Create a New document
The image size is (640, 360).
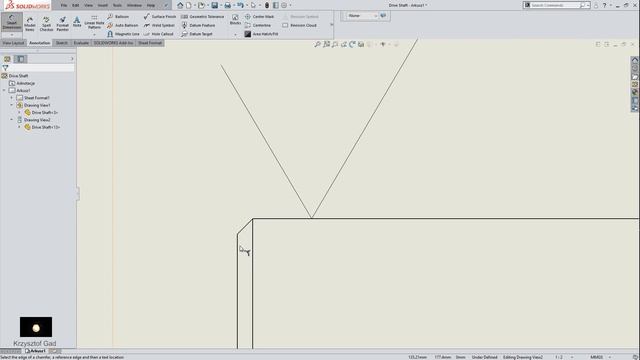click(189, 5)
